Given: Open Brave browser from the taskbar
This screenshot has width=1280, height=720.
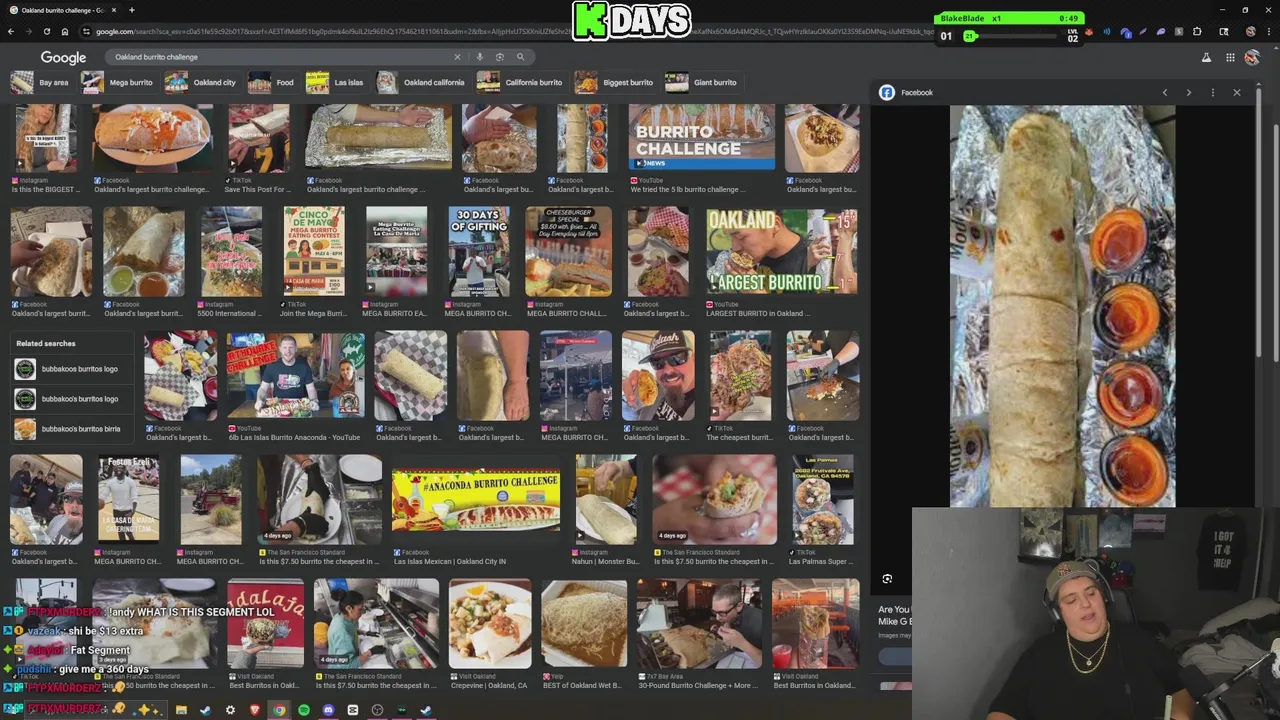Looking at the screenshot, I should coord(255,710).
